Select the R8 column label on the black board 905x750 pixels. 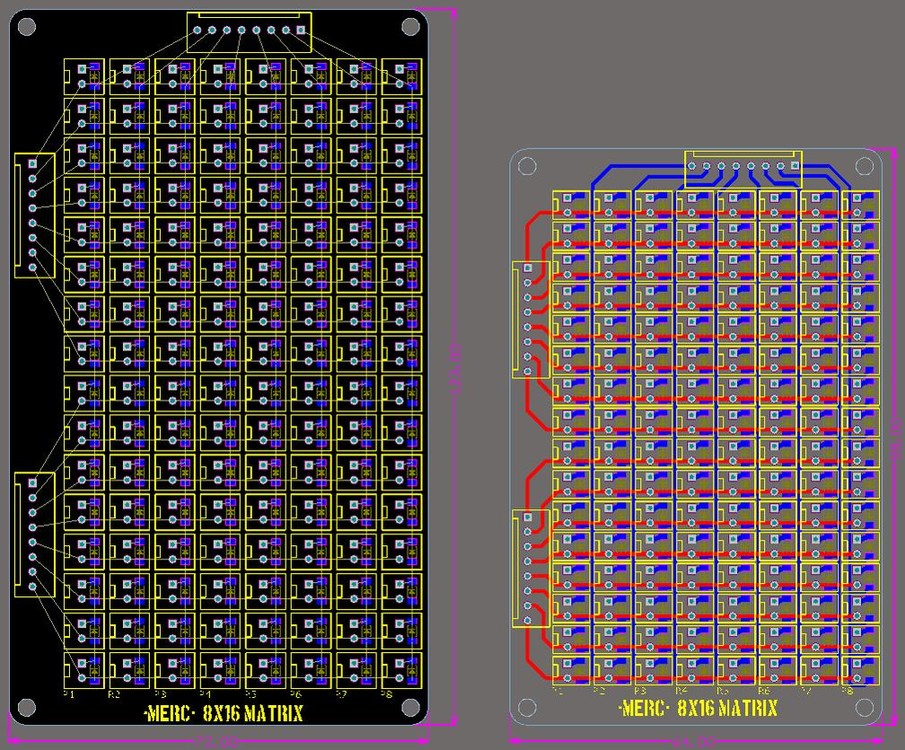[x=386, y=695]
